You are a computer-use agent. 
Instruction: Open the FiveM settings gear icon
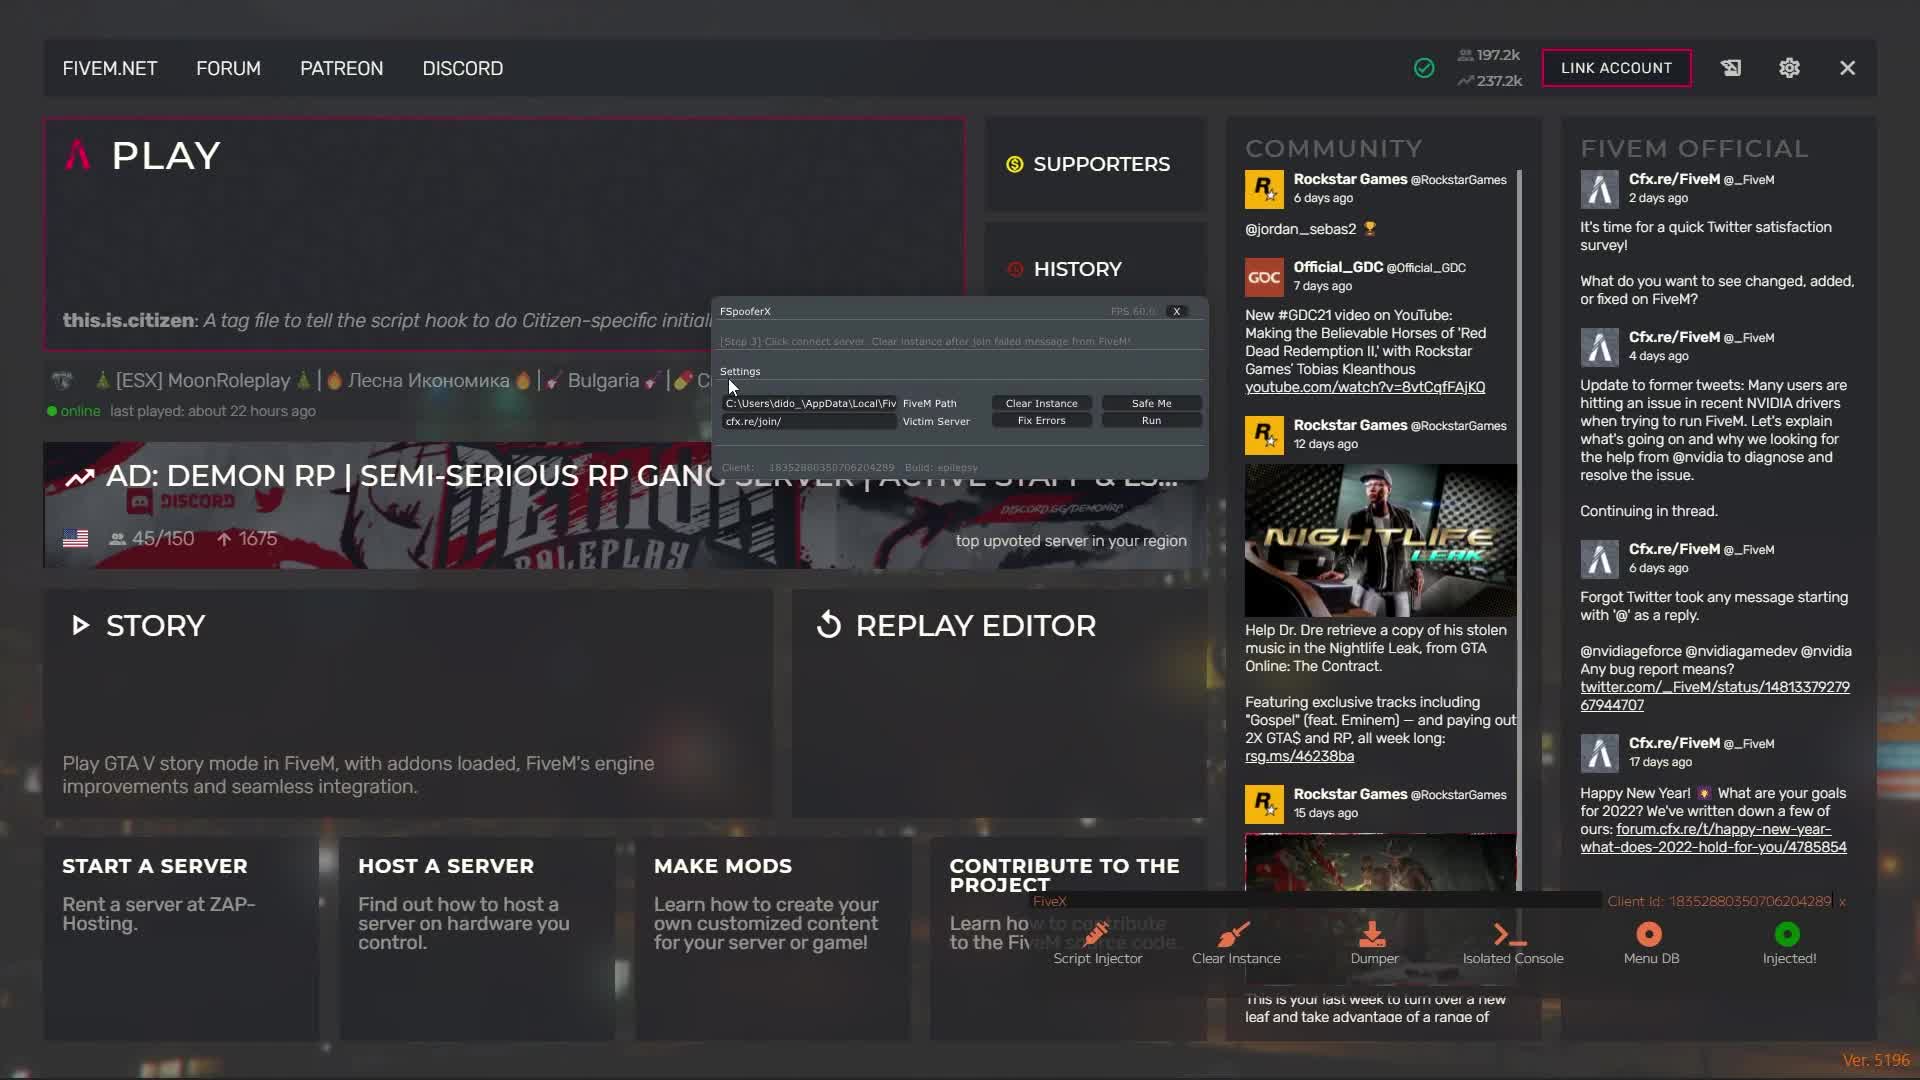click(x=1789, y=68)
